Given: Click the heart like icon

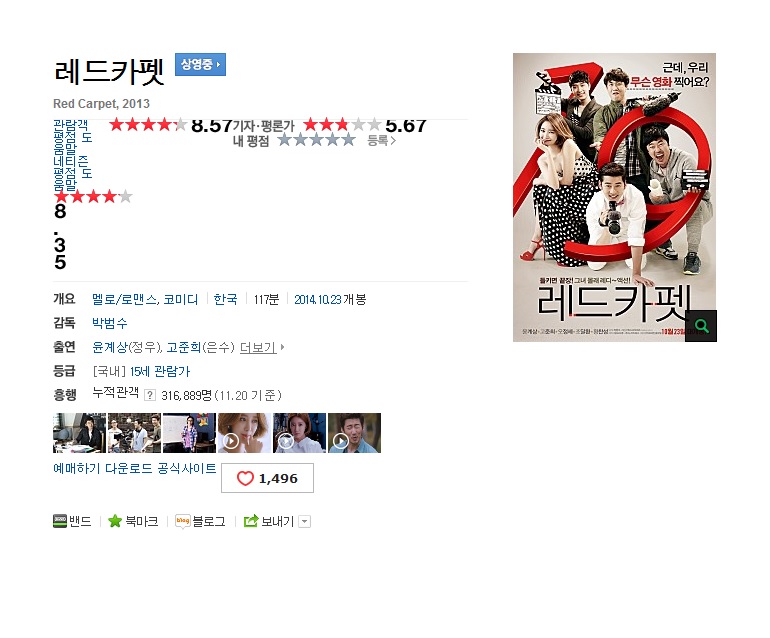Looking at the screenshot, I should [245, 478].
